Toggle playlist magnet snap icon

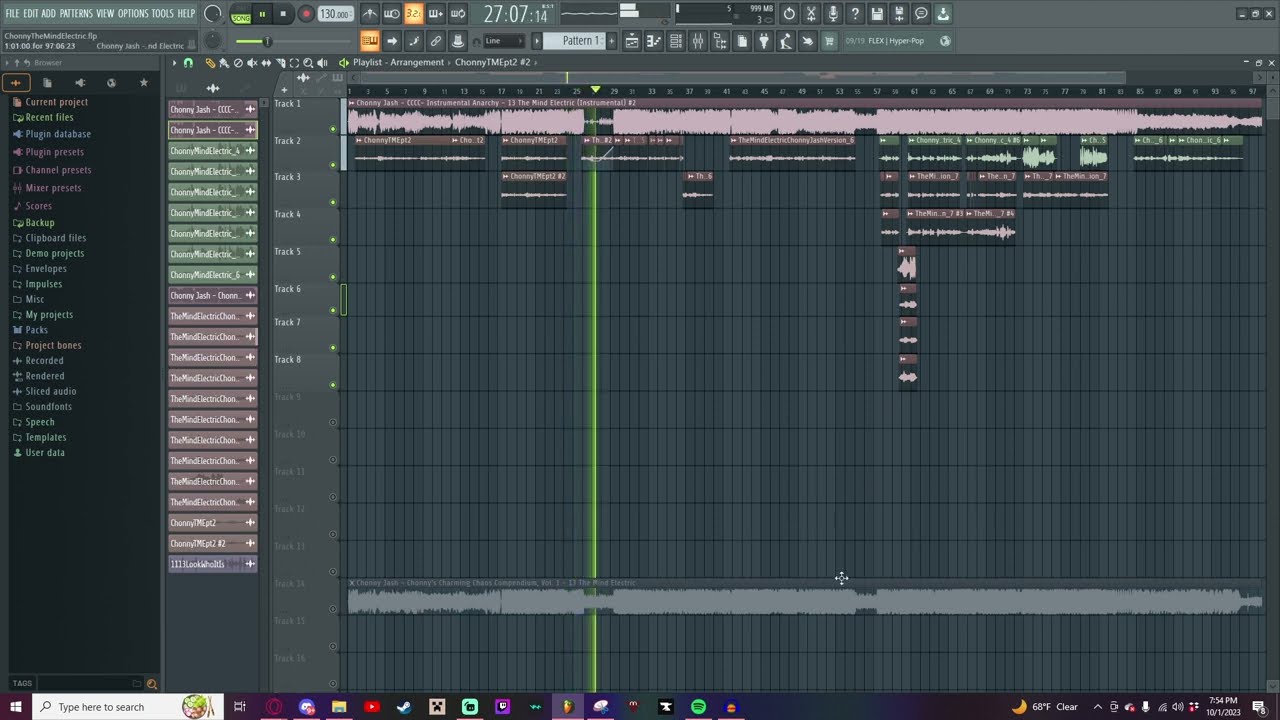(x=188, y=63)
